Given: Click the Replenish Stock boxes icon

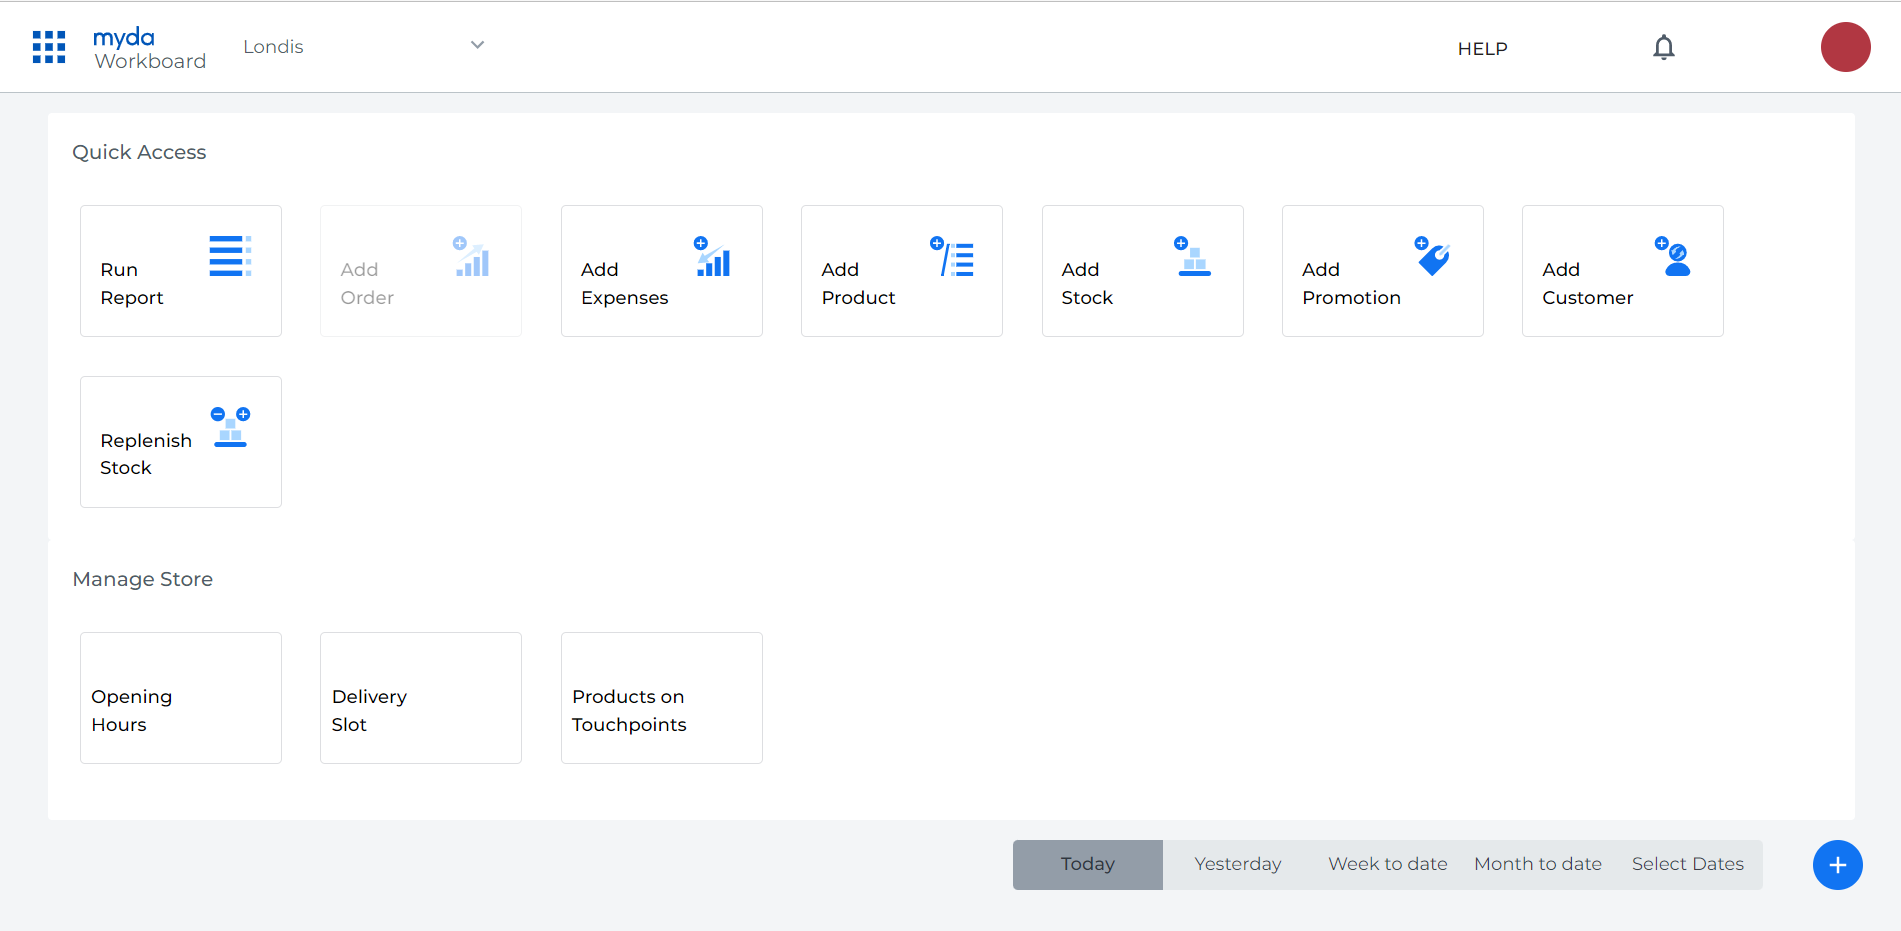Looking at the screenshot, I should [x=230, y=428].
